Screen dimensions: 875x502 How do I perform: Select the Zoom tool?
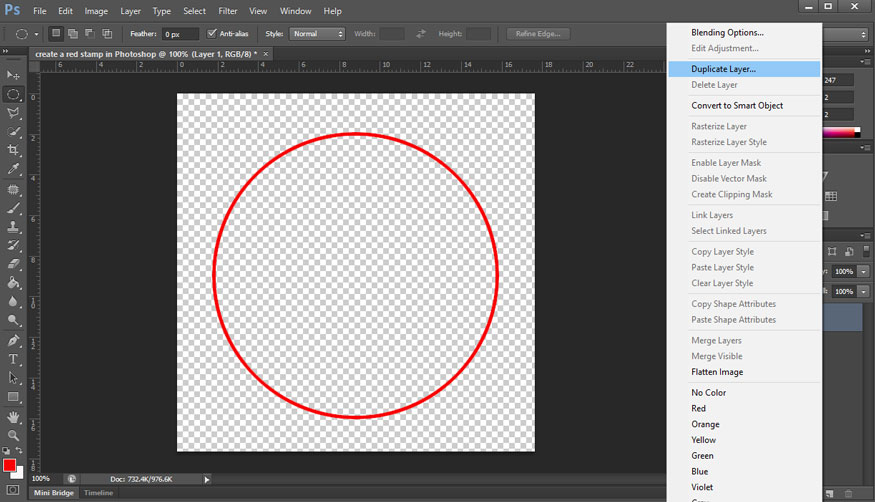pos(14,435)
